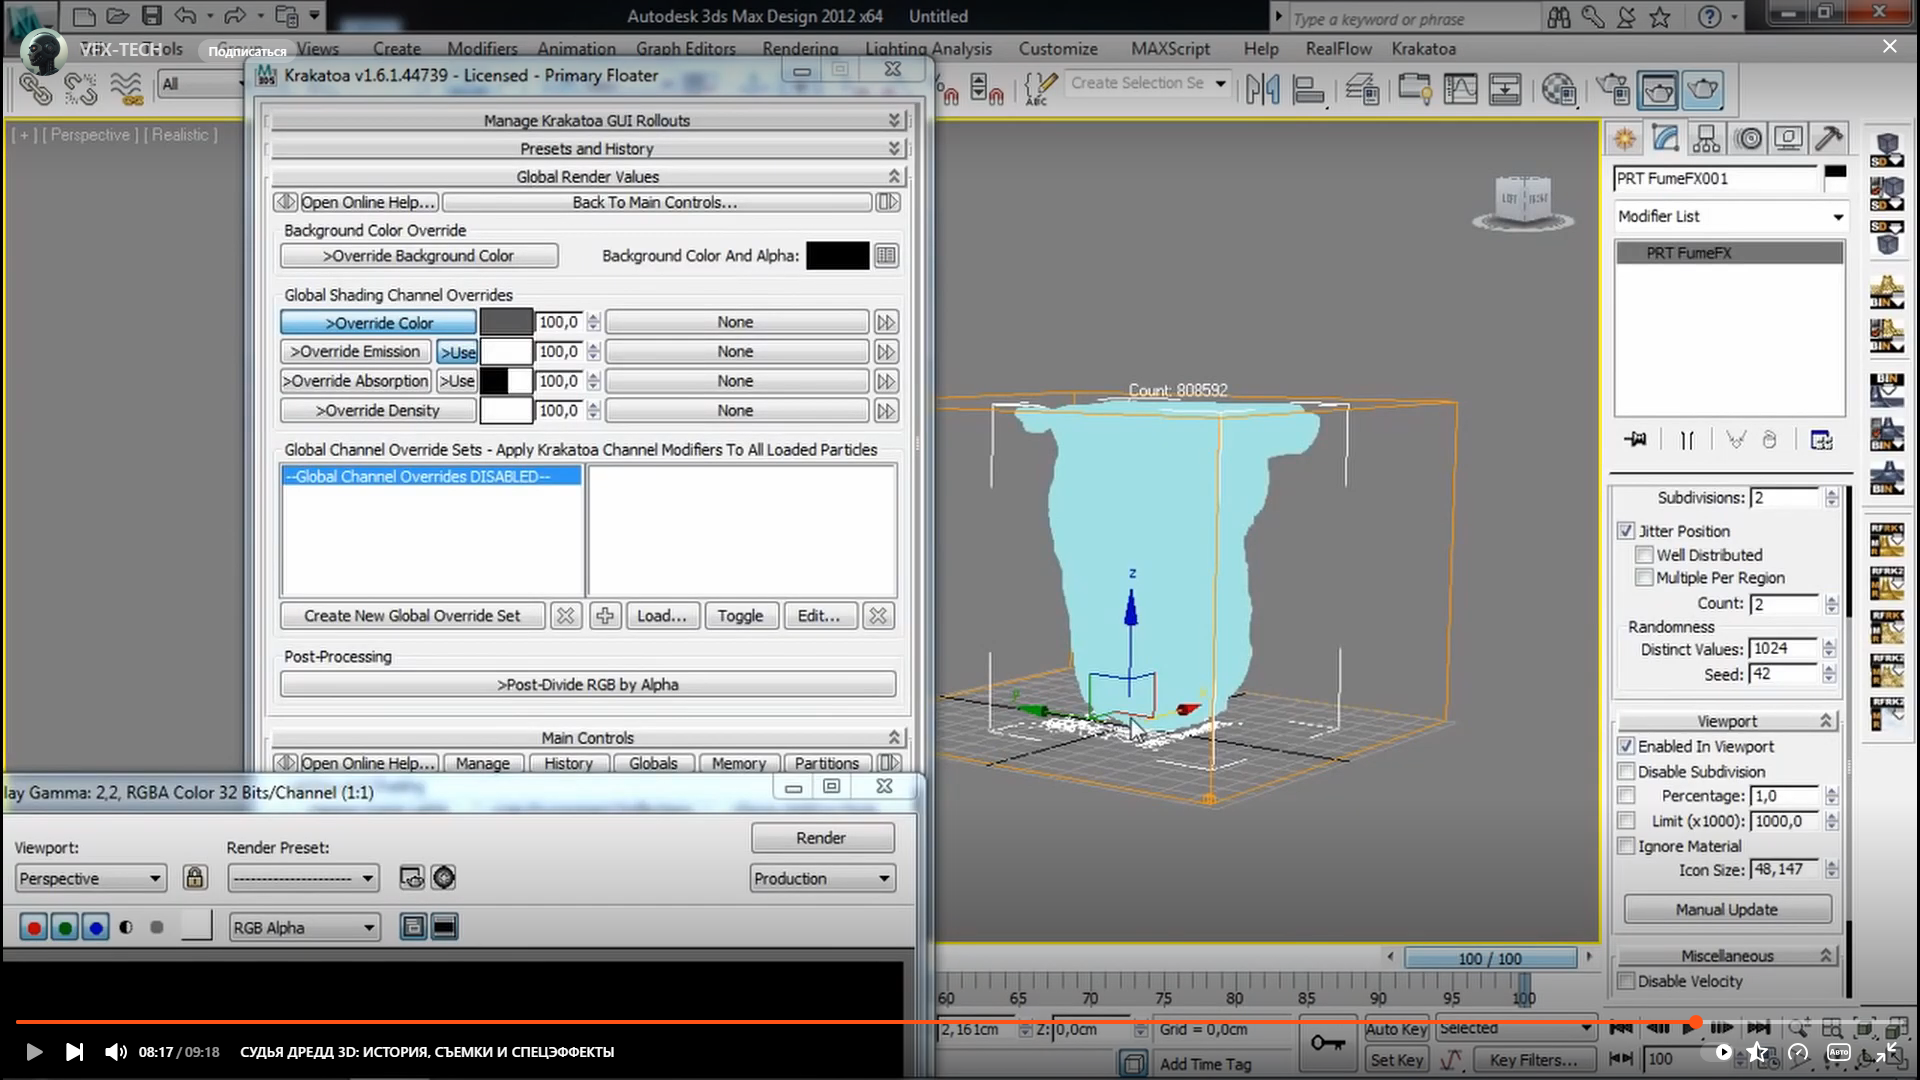Lock viewport to render padlock icon

tap(195, 878)
